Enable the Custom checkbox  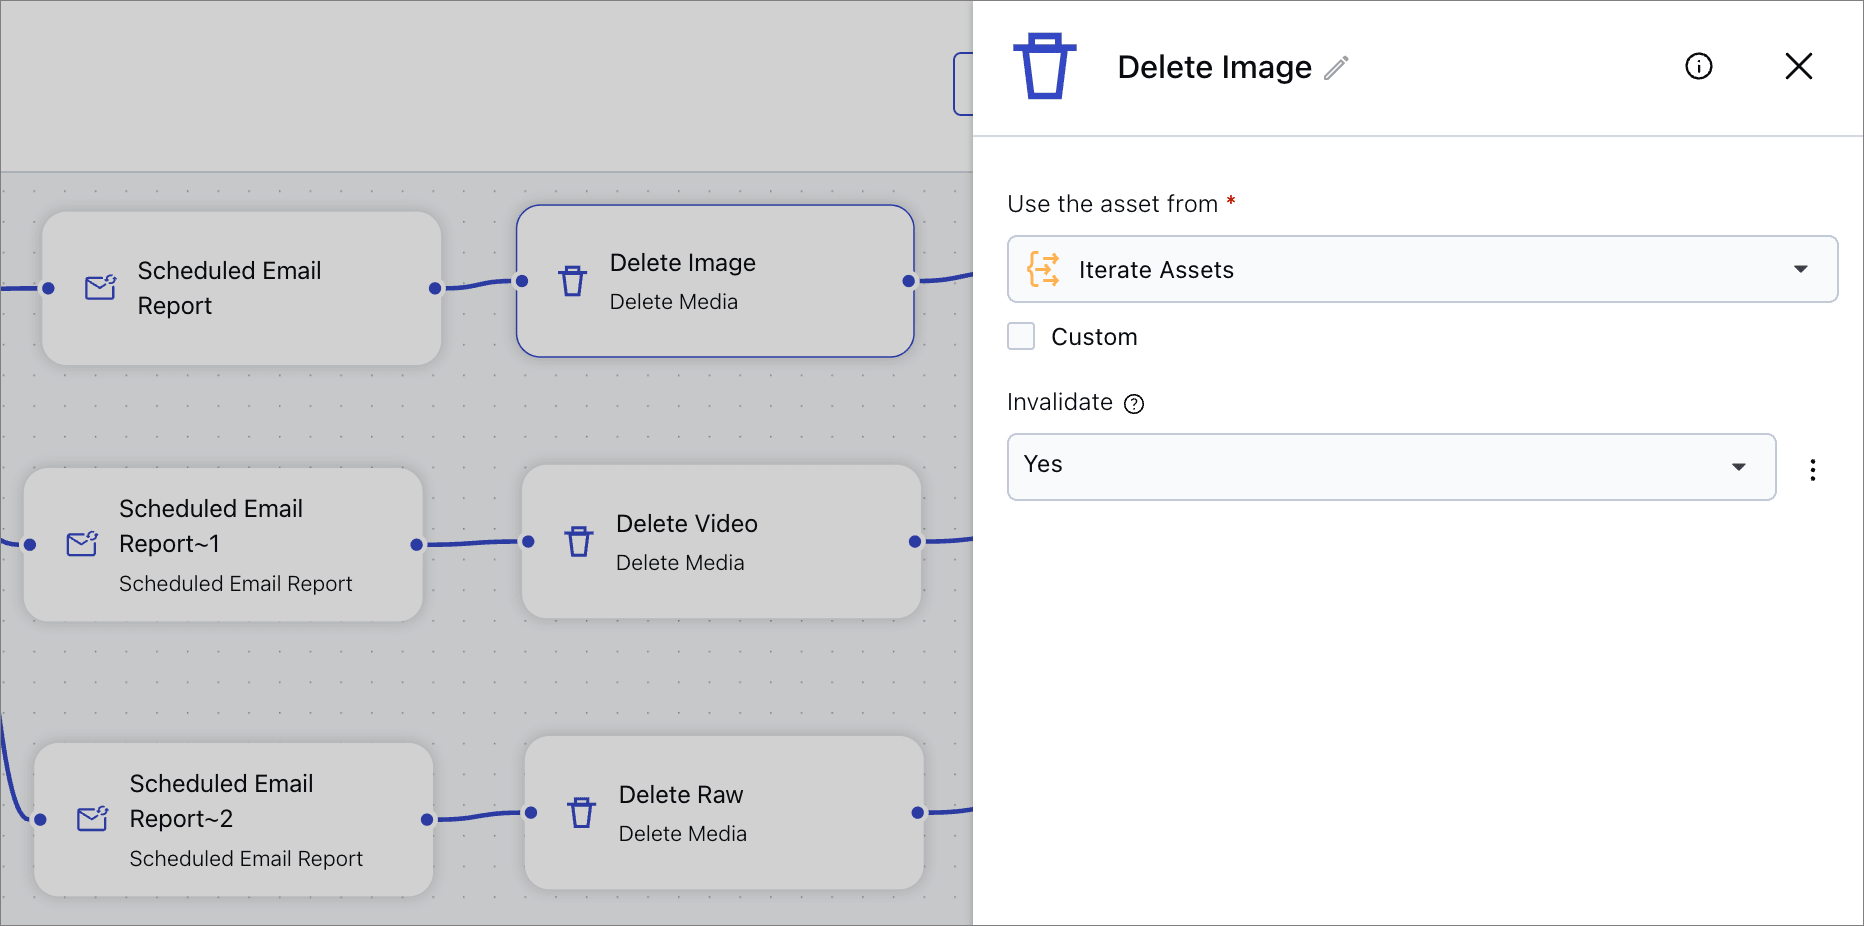click(x=1021, y=337)
